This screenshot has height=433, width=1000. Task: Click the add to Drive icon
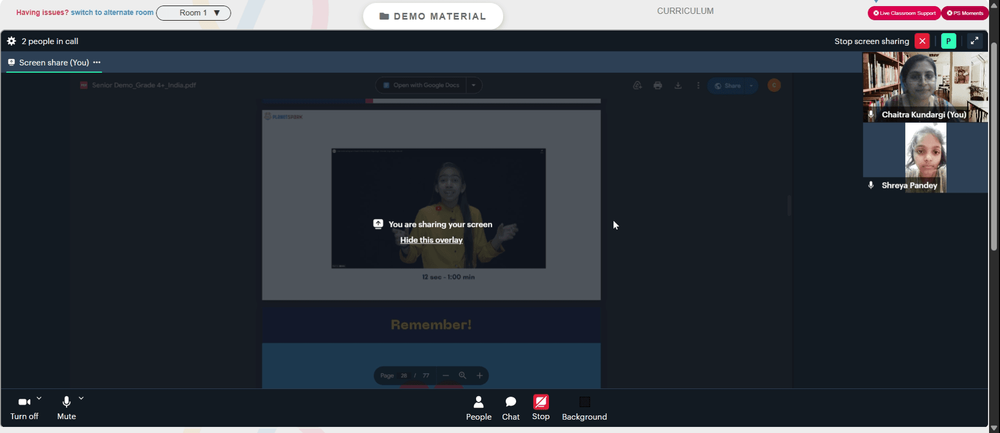click(637, 85)
